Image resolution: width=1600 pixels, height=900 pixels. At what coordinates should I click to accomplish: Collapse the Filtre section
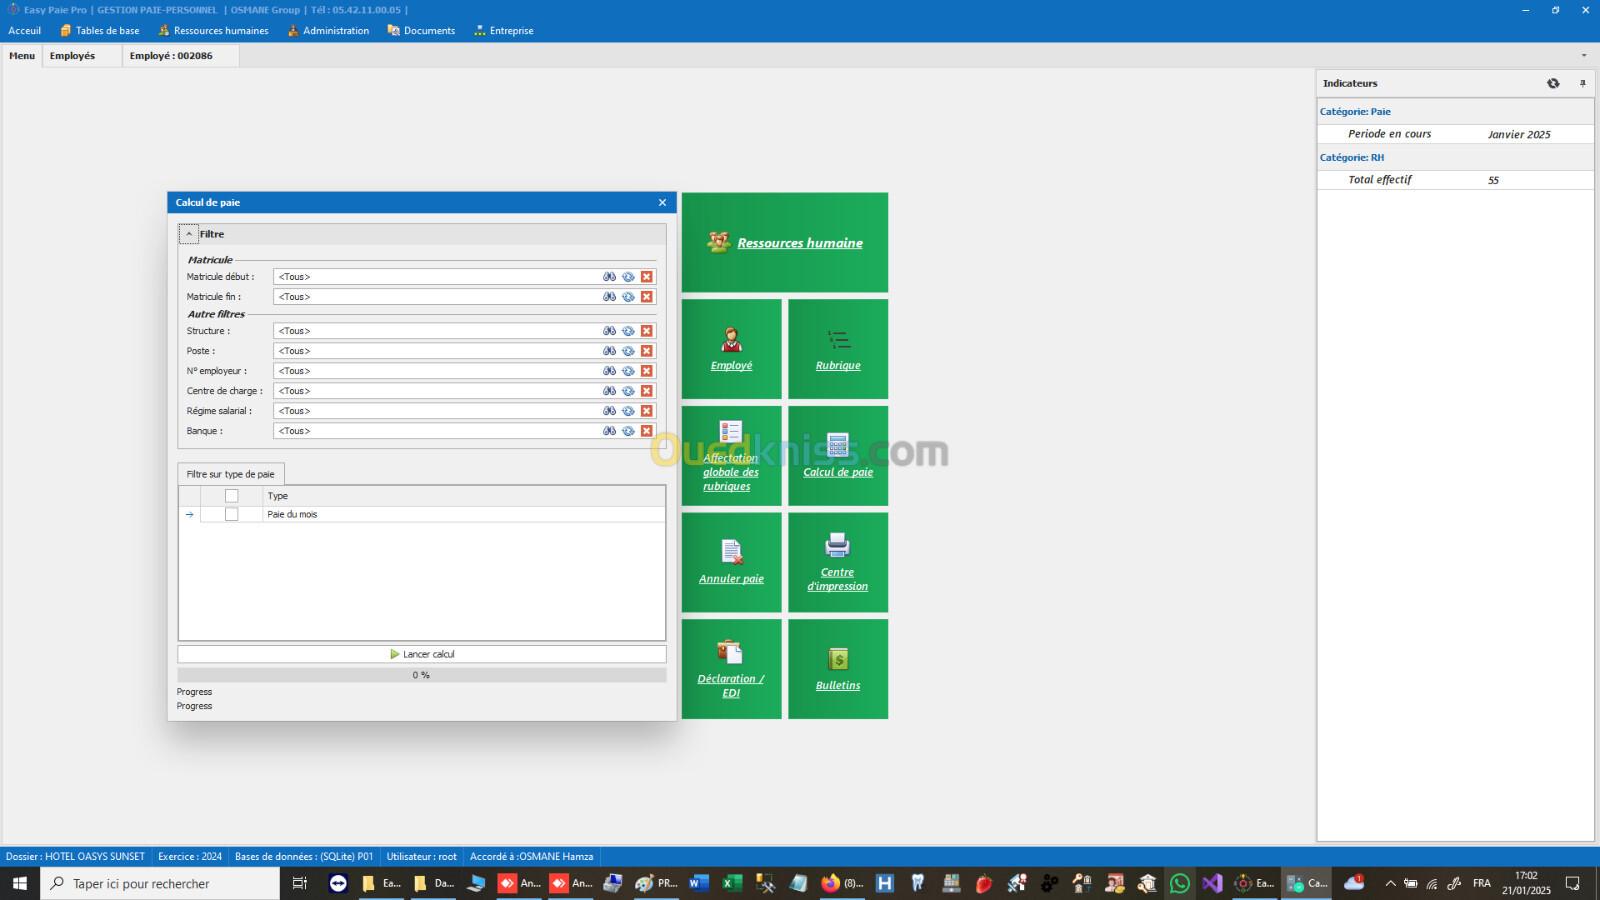pyautogui.click(x=189, y=234)
